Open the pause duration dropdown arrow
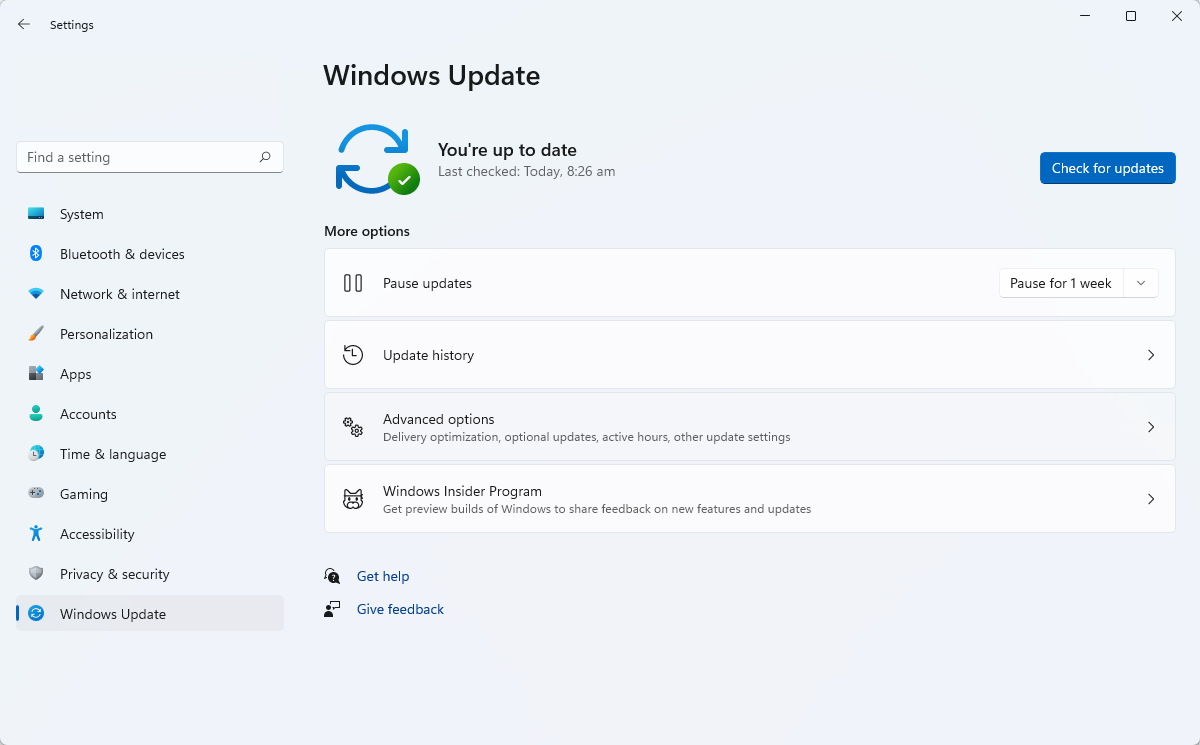 pos(1141,283)
